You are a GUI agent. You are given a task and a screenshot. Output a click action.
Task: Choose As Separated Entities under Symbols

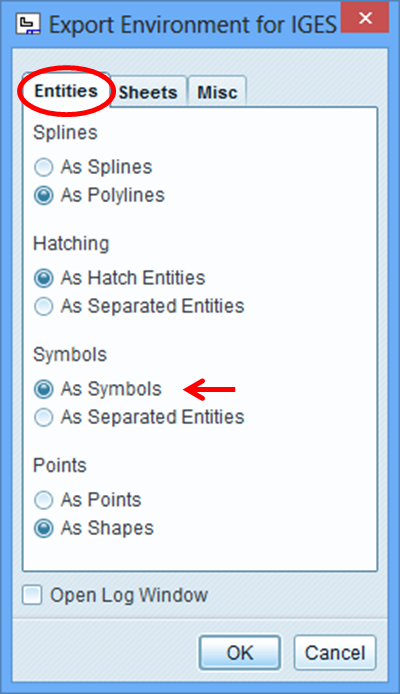coord(139,417)
